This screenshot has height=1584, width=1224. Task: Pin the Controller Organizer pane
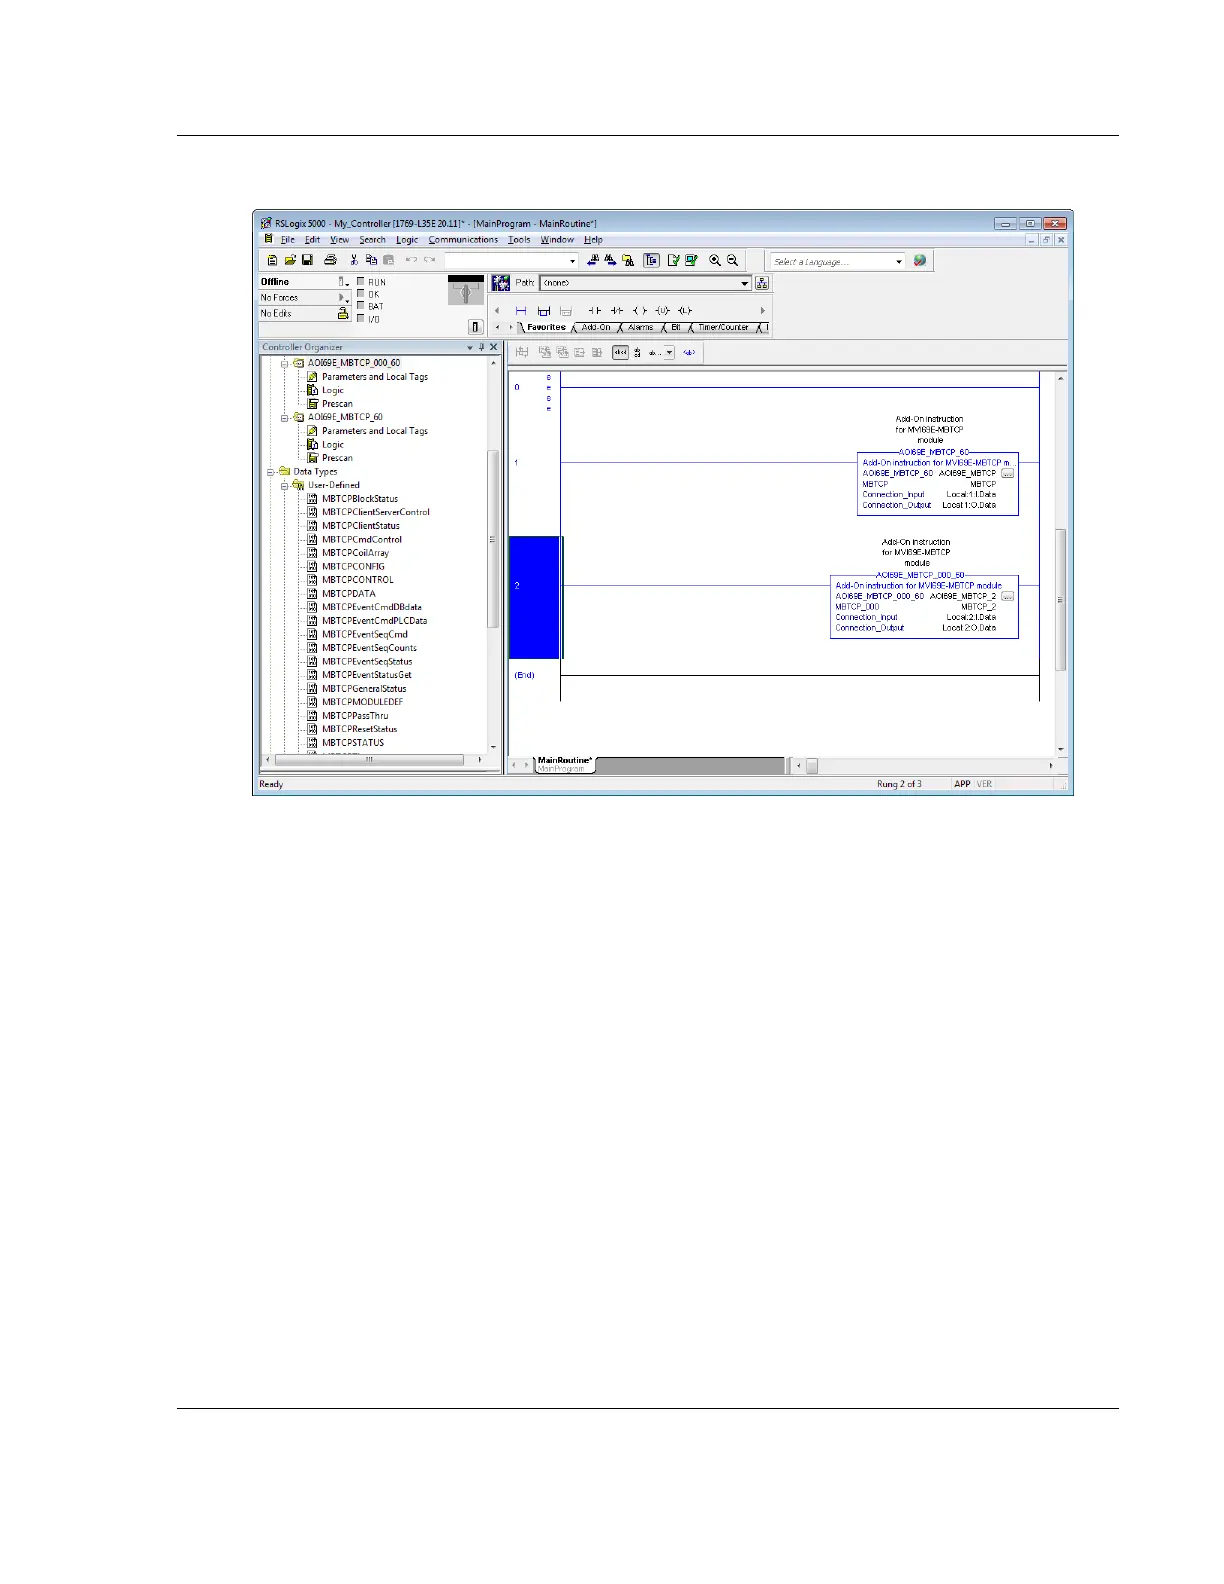(481, 347)
